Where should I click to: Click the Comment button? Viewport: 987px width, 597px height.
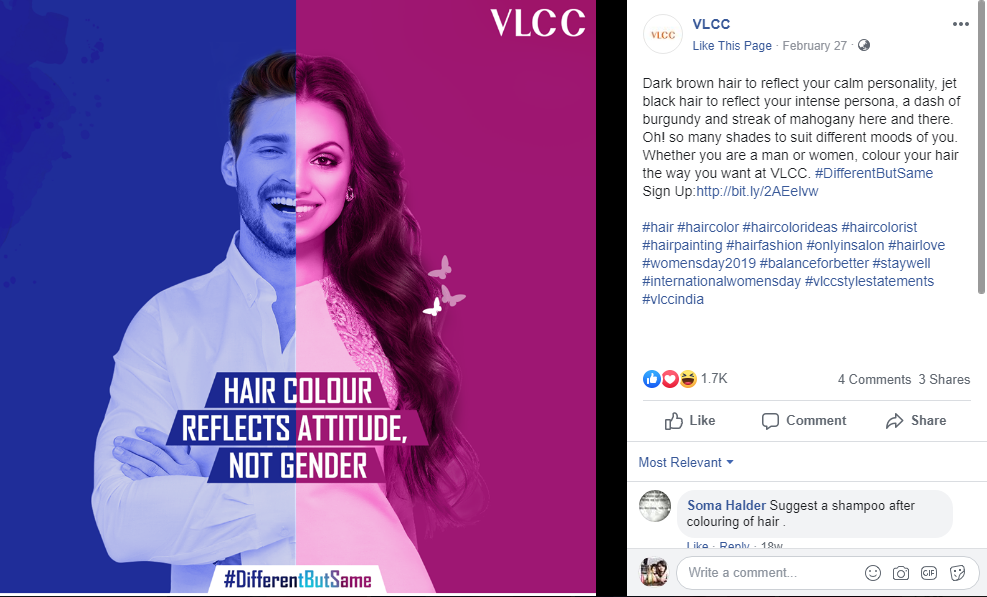point(804,421)
